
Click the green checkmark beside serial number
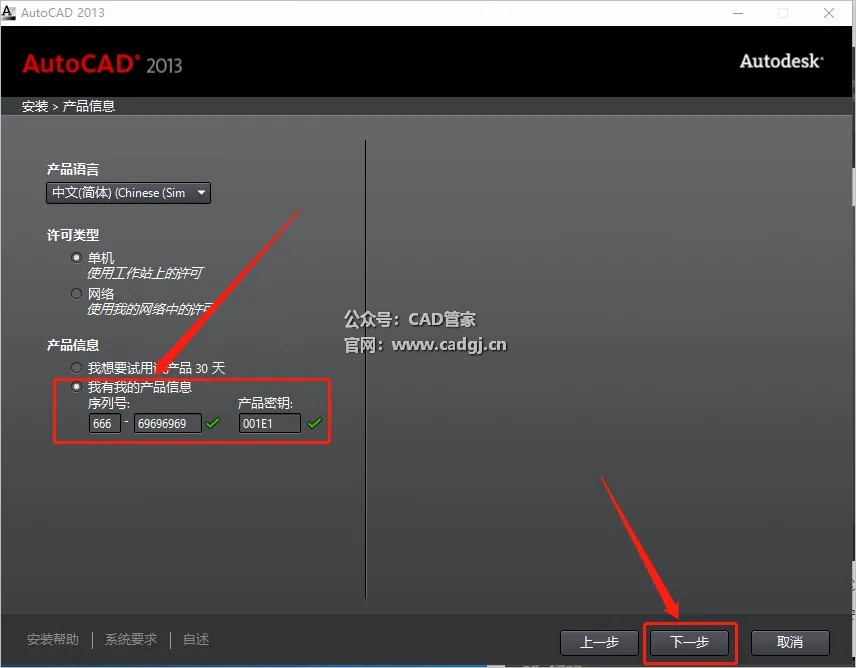pos(213,423)
